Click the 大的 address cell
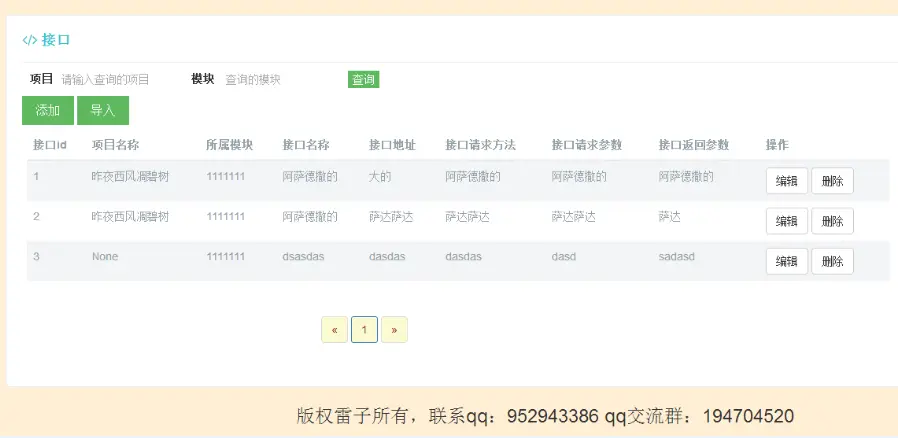Viewport: 898px width, 438px height. (380, 177)
